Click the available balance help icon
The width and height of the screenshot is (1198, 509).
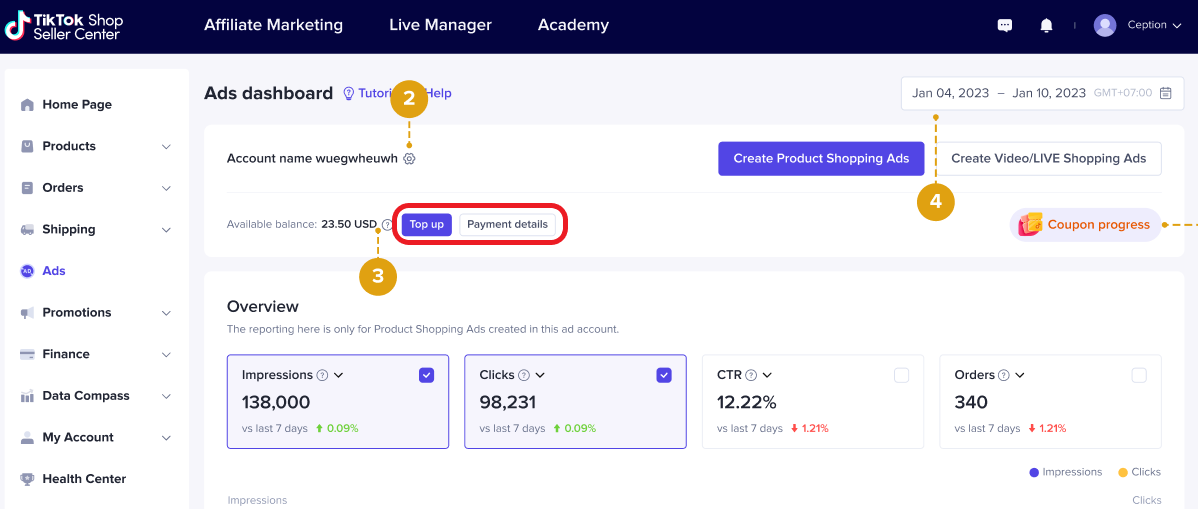(387, 225)
